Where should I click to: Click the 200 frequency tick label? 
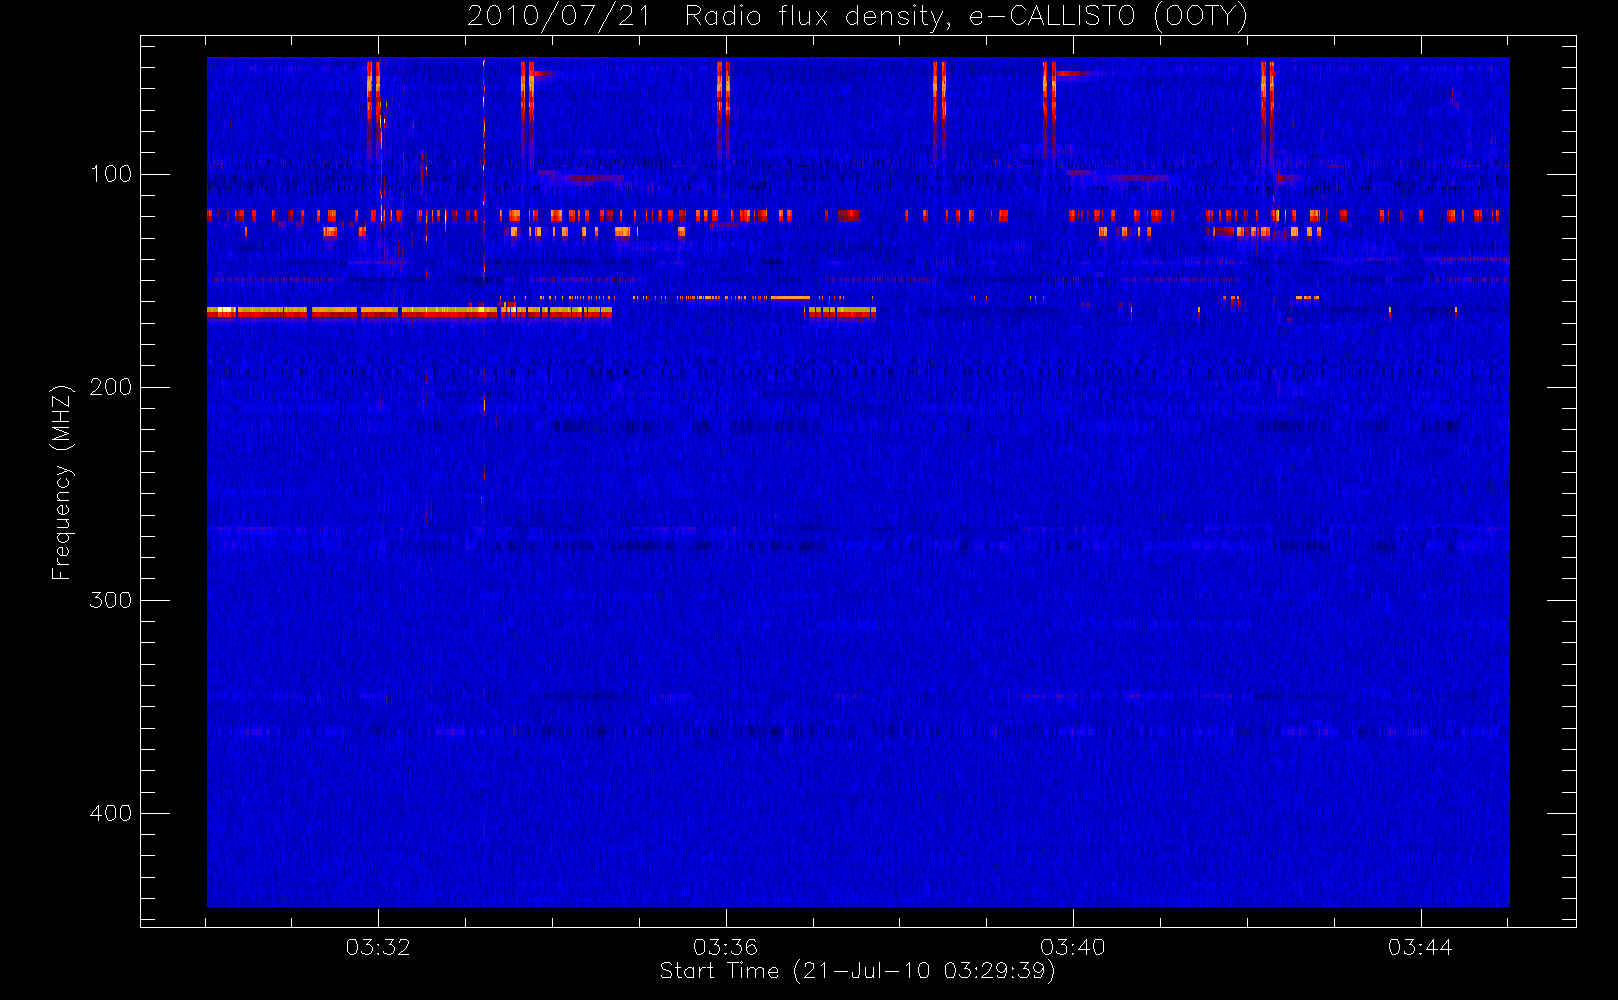(111, 387)
